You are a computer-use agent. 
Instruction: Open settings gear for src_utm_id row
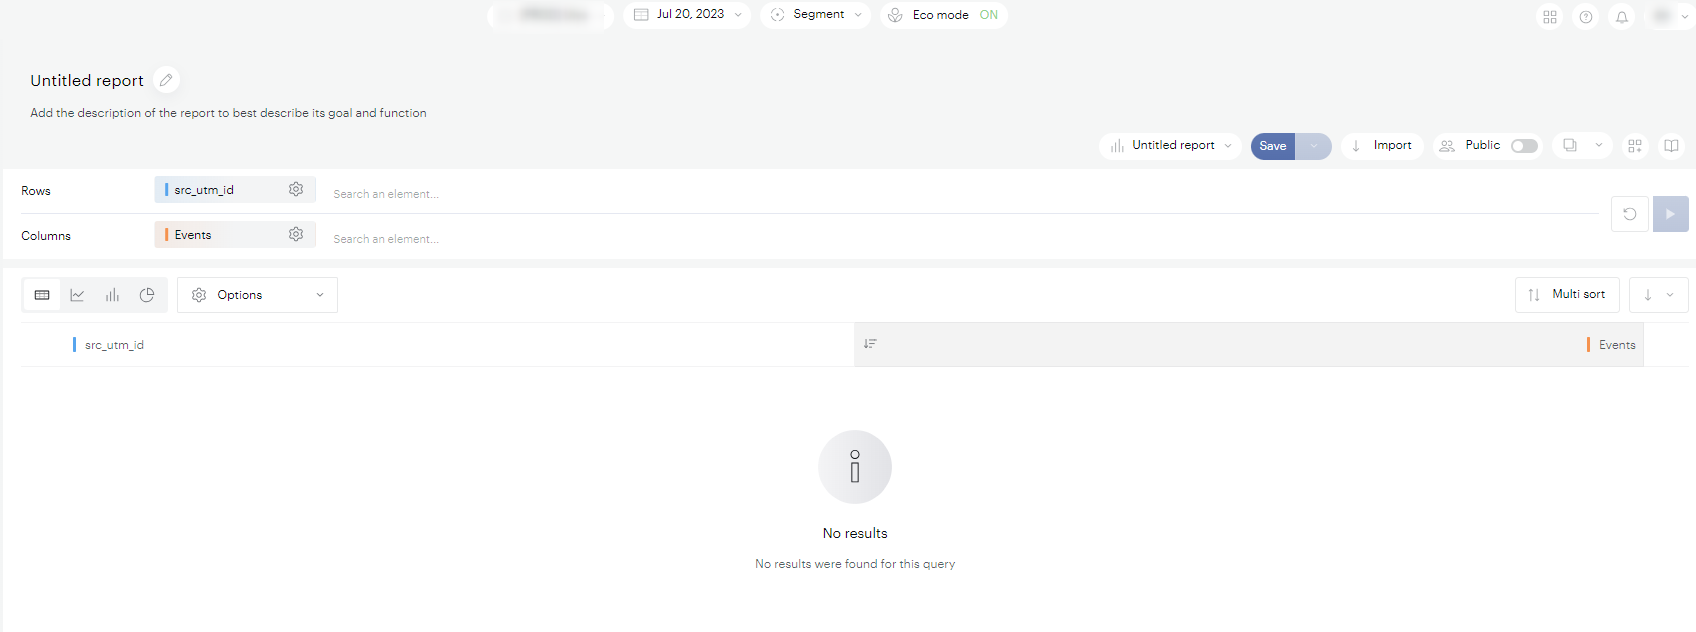(296, 189)
